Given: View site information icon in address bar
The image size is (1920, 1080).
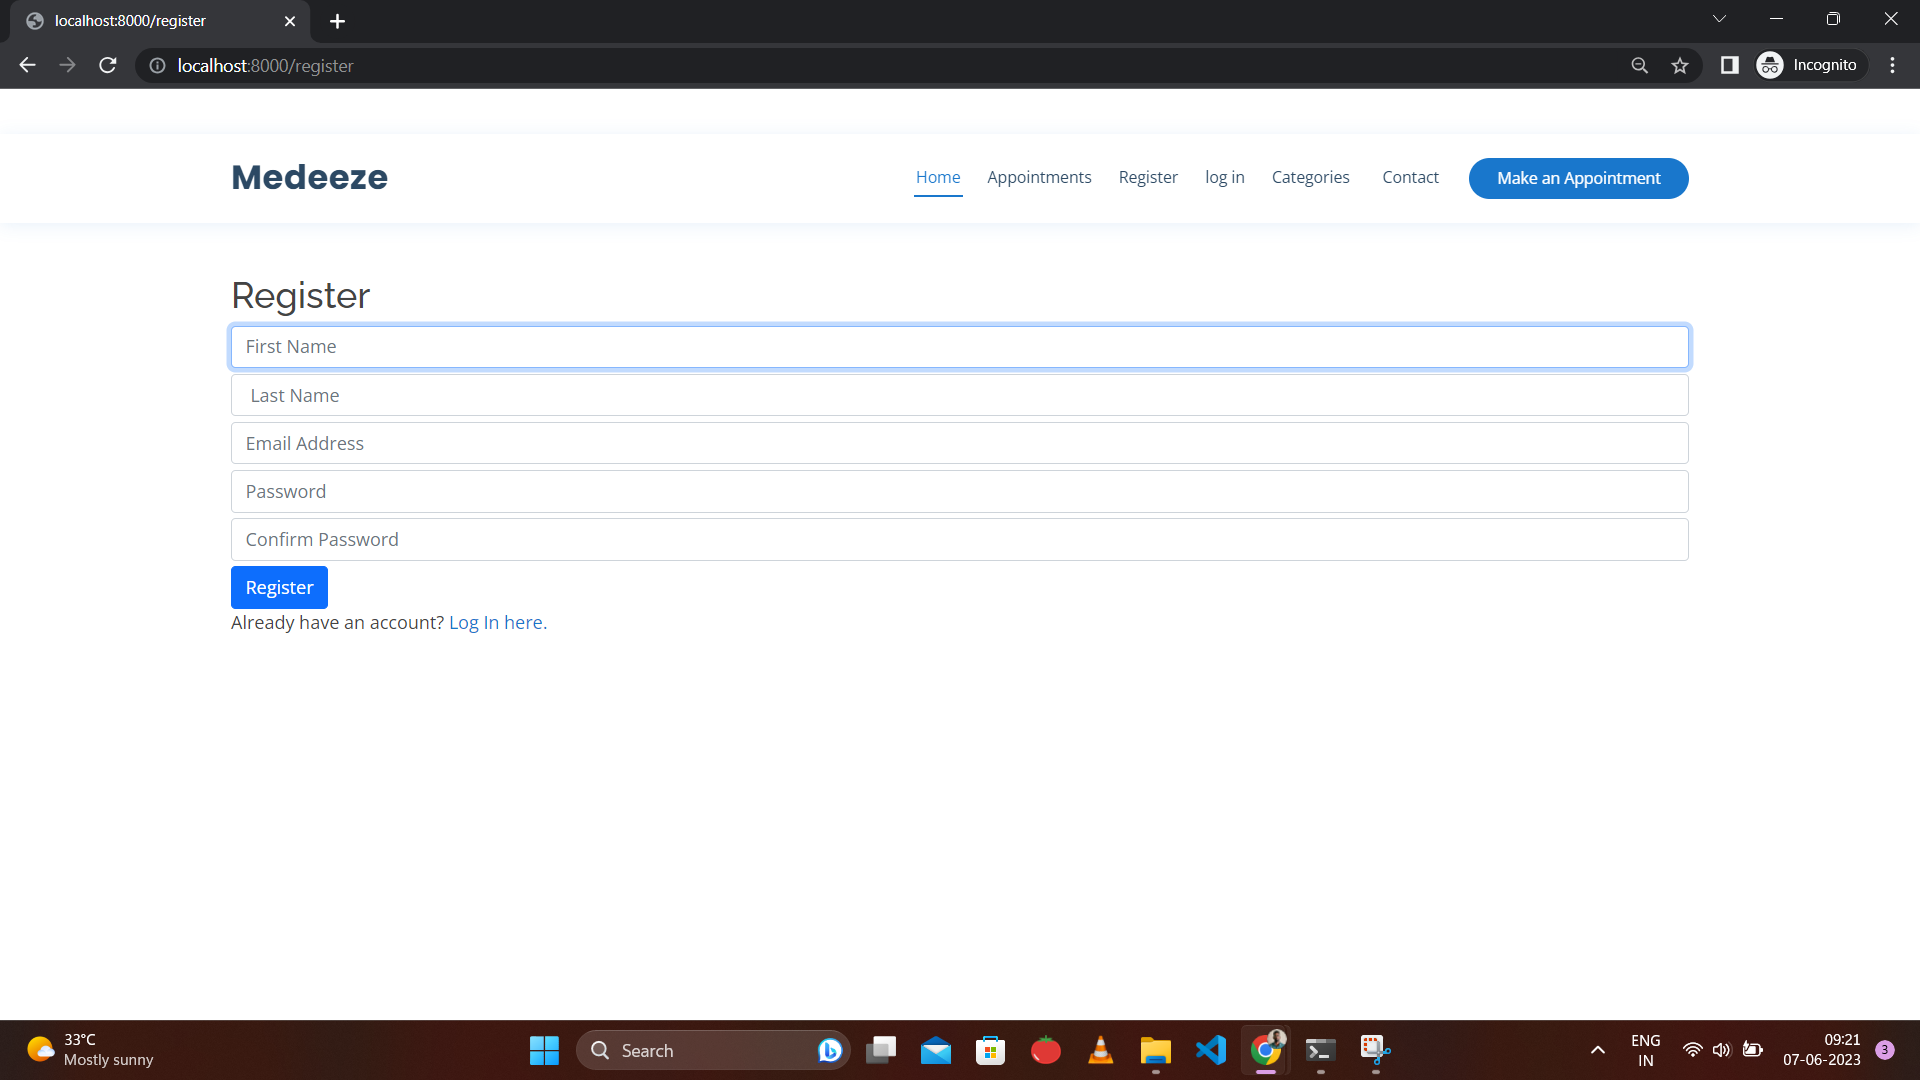Looking at the screenshot, I should (157, 65).
